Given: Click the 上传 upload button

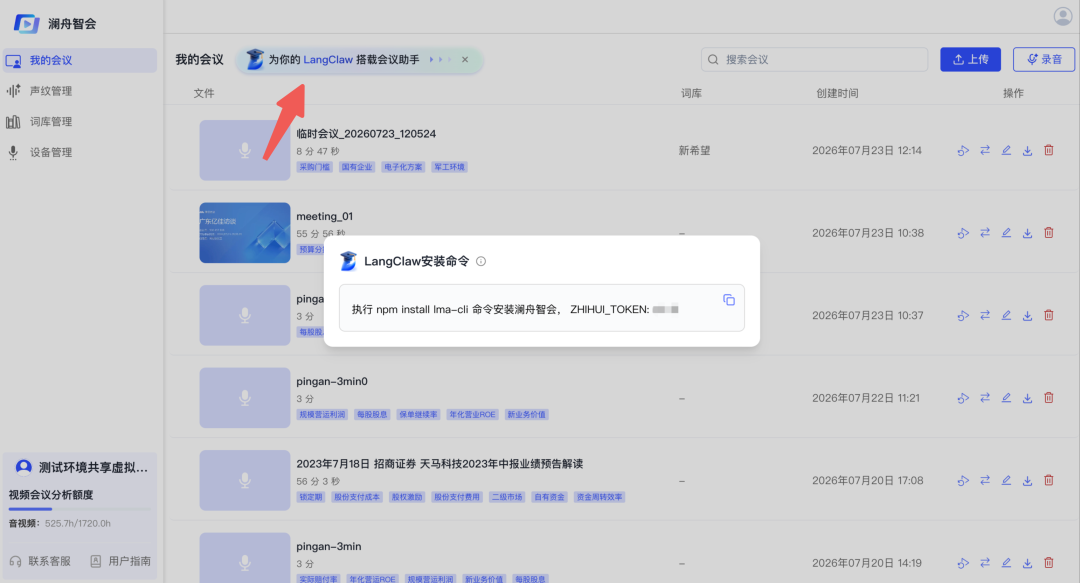Looking at the screenshot, I should [x=970, y=60].
